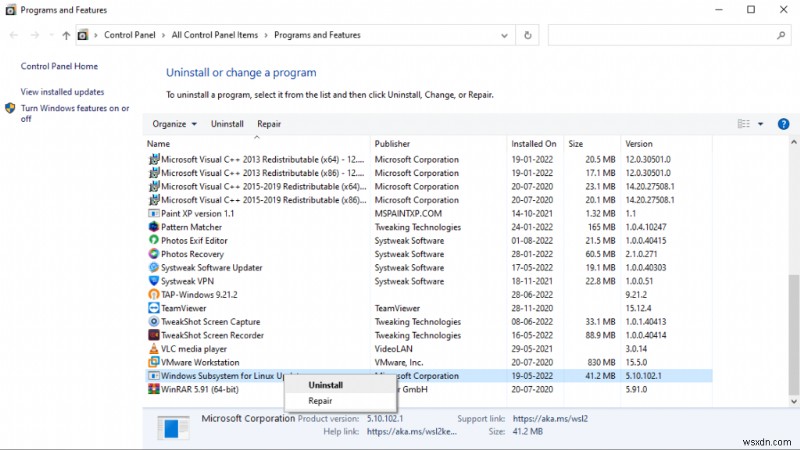The image size is (800, 450).
Task: Click the scrollbar down arrow
Action: click(793, 402)
